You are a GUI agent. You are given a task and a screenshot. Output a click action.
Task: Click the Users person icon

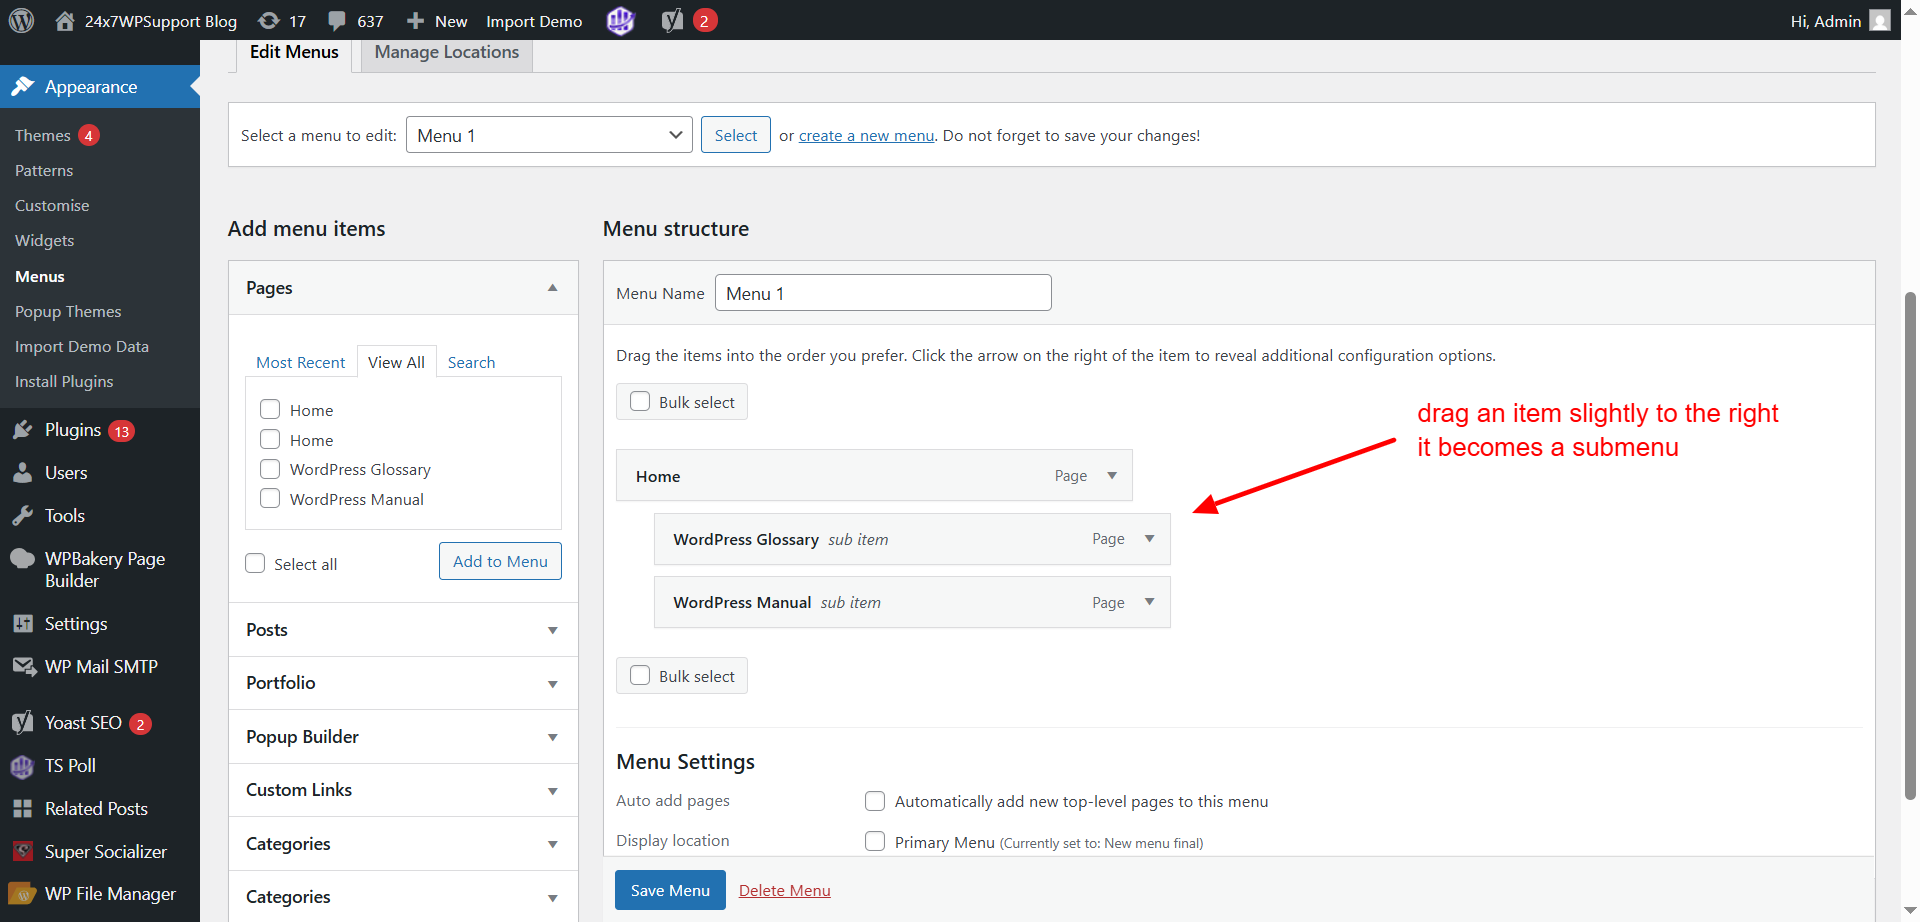[23, 473]
